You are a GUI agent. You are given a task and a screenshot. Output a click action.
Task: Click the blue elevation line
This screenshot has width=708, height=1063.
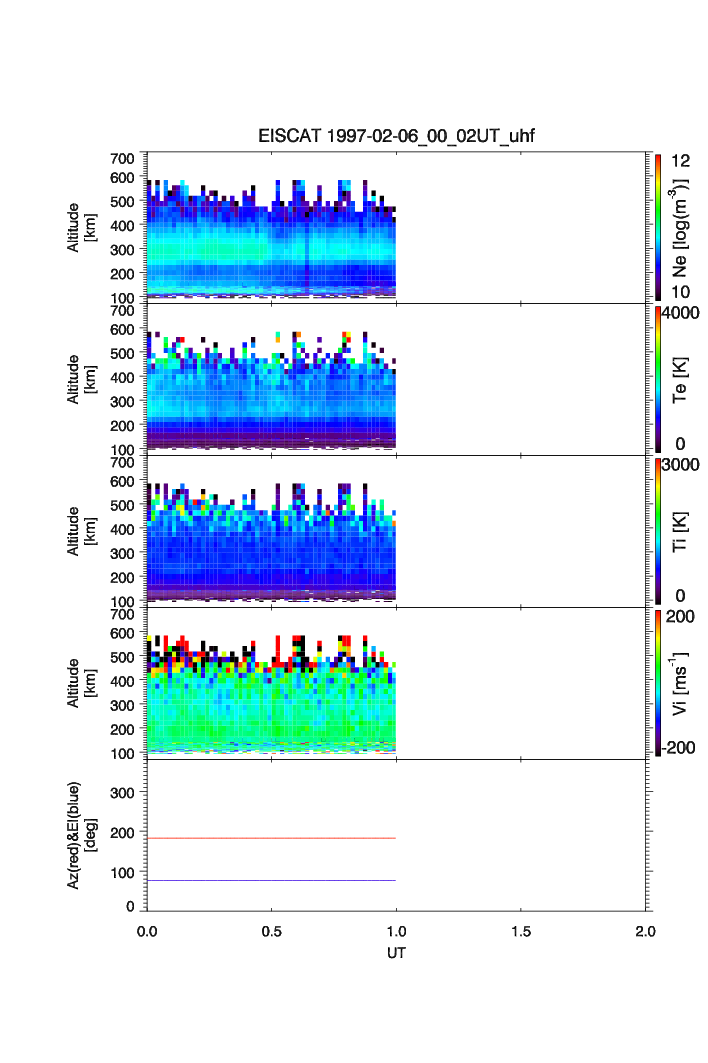271,881
